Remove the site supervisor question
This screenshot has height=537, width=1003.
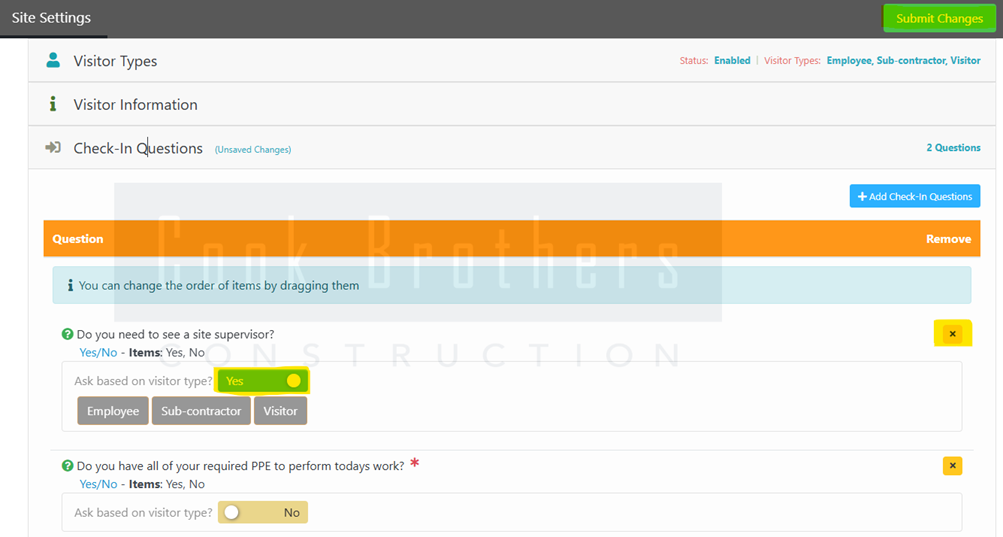952,334
